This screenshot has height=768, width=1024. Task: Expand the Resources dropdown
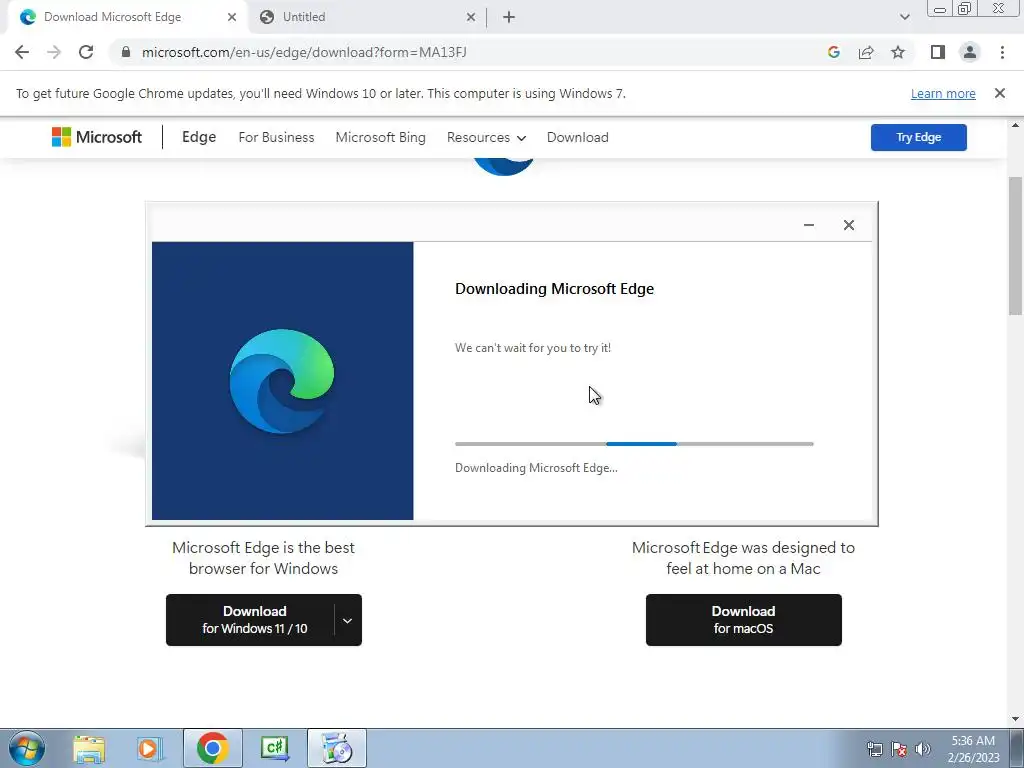487,137
